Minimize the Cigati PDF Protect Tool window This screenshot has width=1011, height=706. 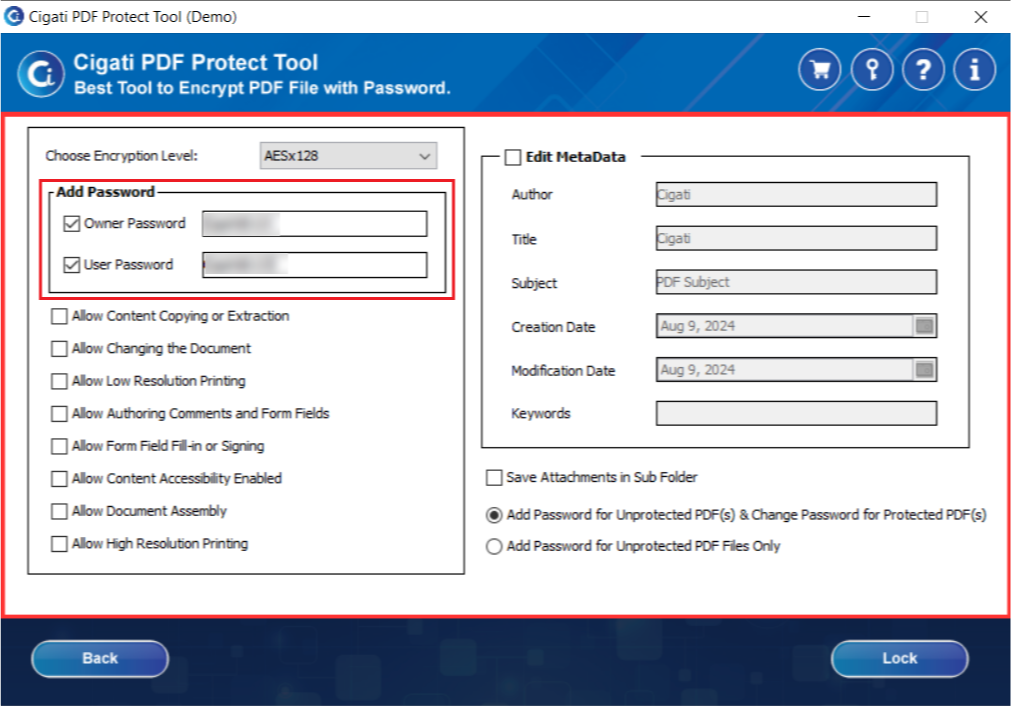tap(864, 17)
